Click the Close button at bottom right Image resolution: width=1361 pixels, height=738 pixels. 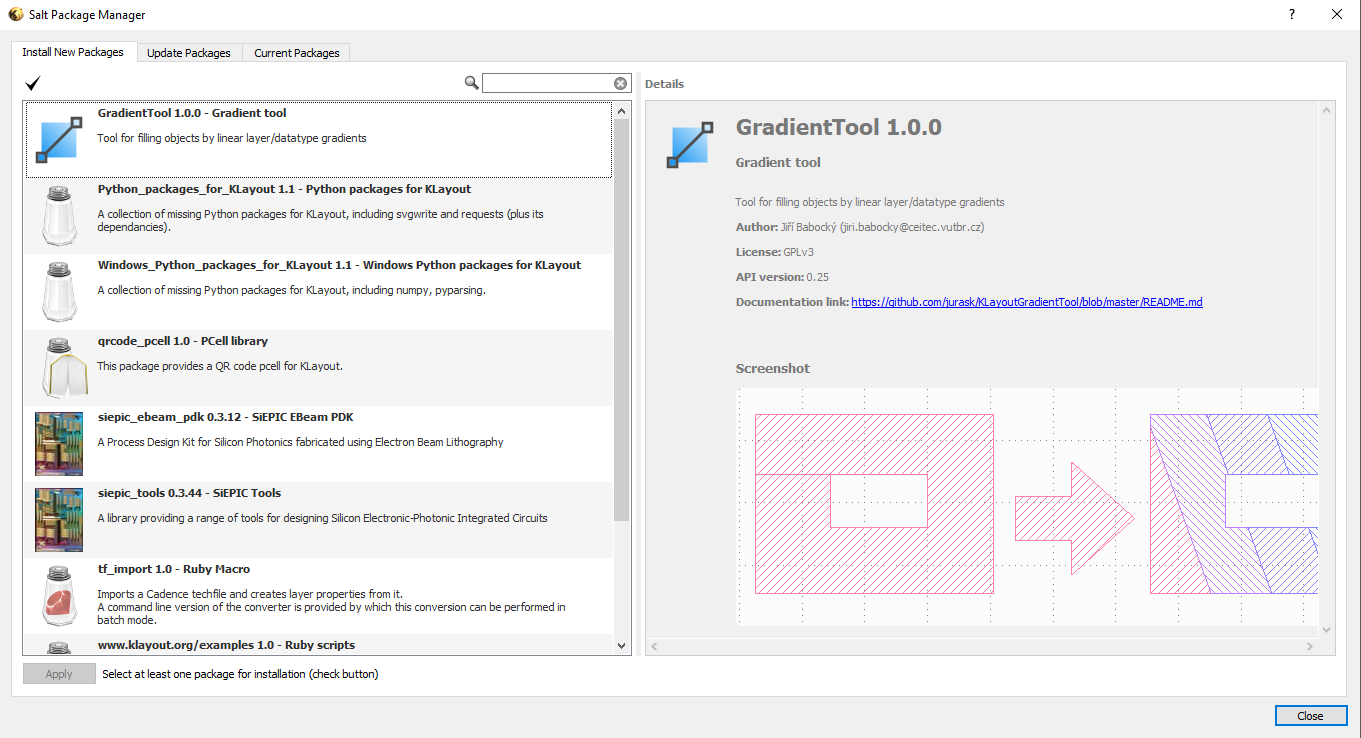[x=1310, y=716]
